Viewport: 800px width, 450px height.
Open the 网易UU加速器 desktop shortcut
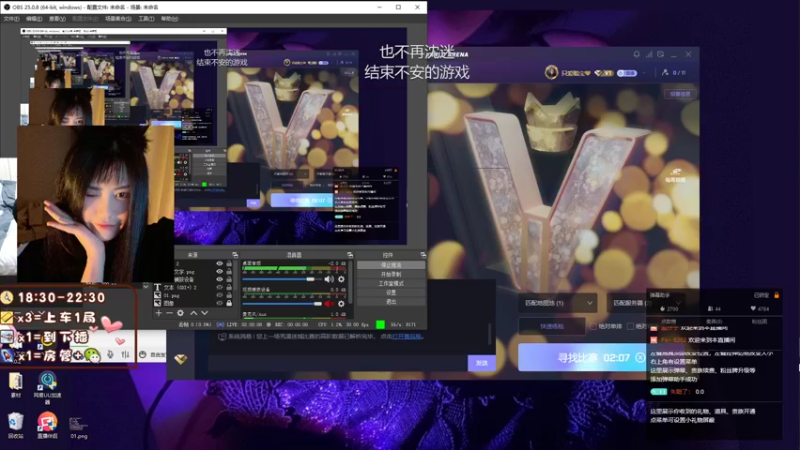(x=47, y=388)
